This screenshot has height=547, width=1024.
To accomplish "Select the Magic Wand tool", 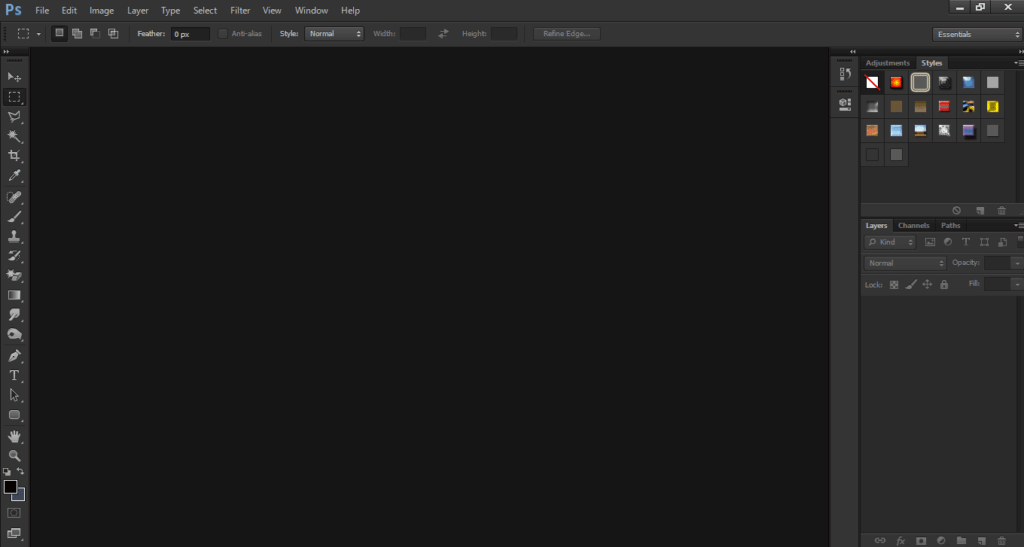I will tap(15, 136).
